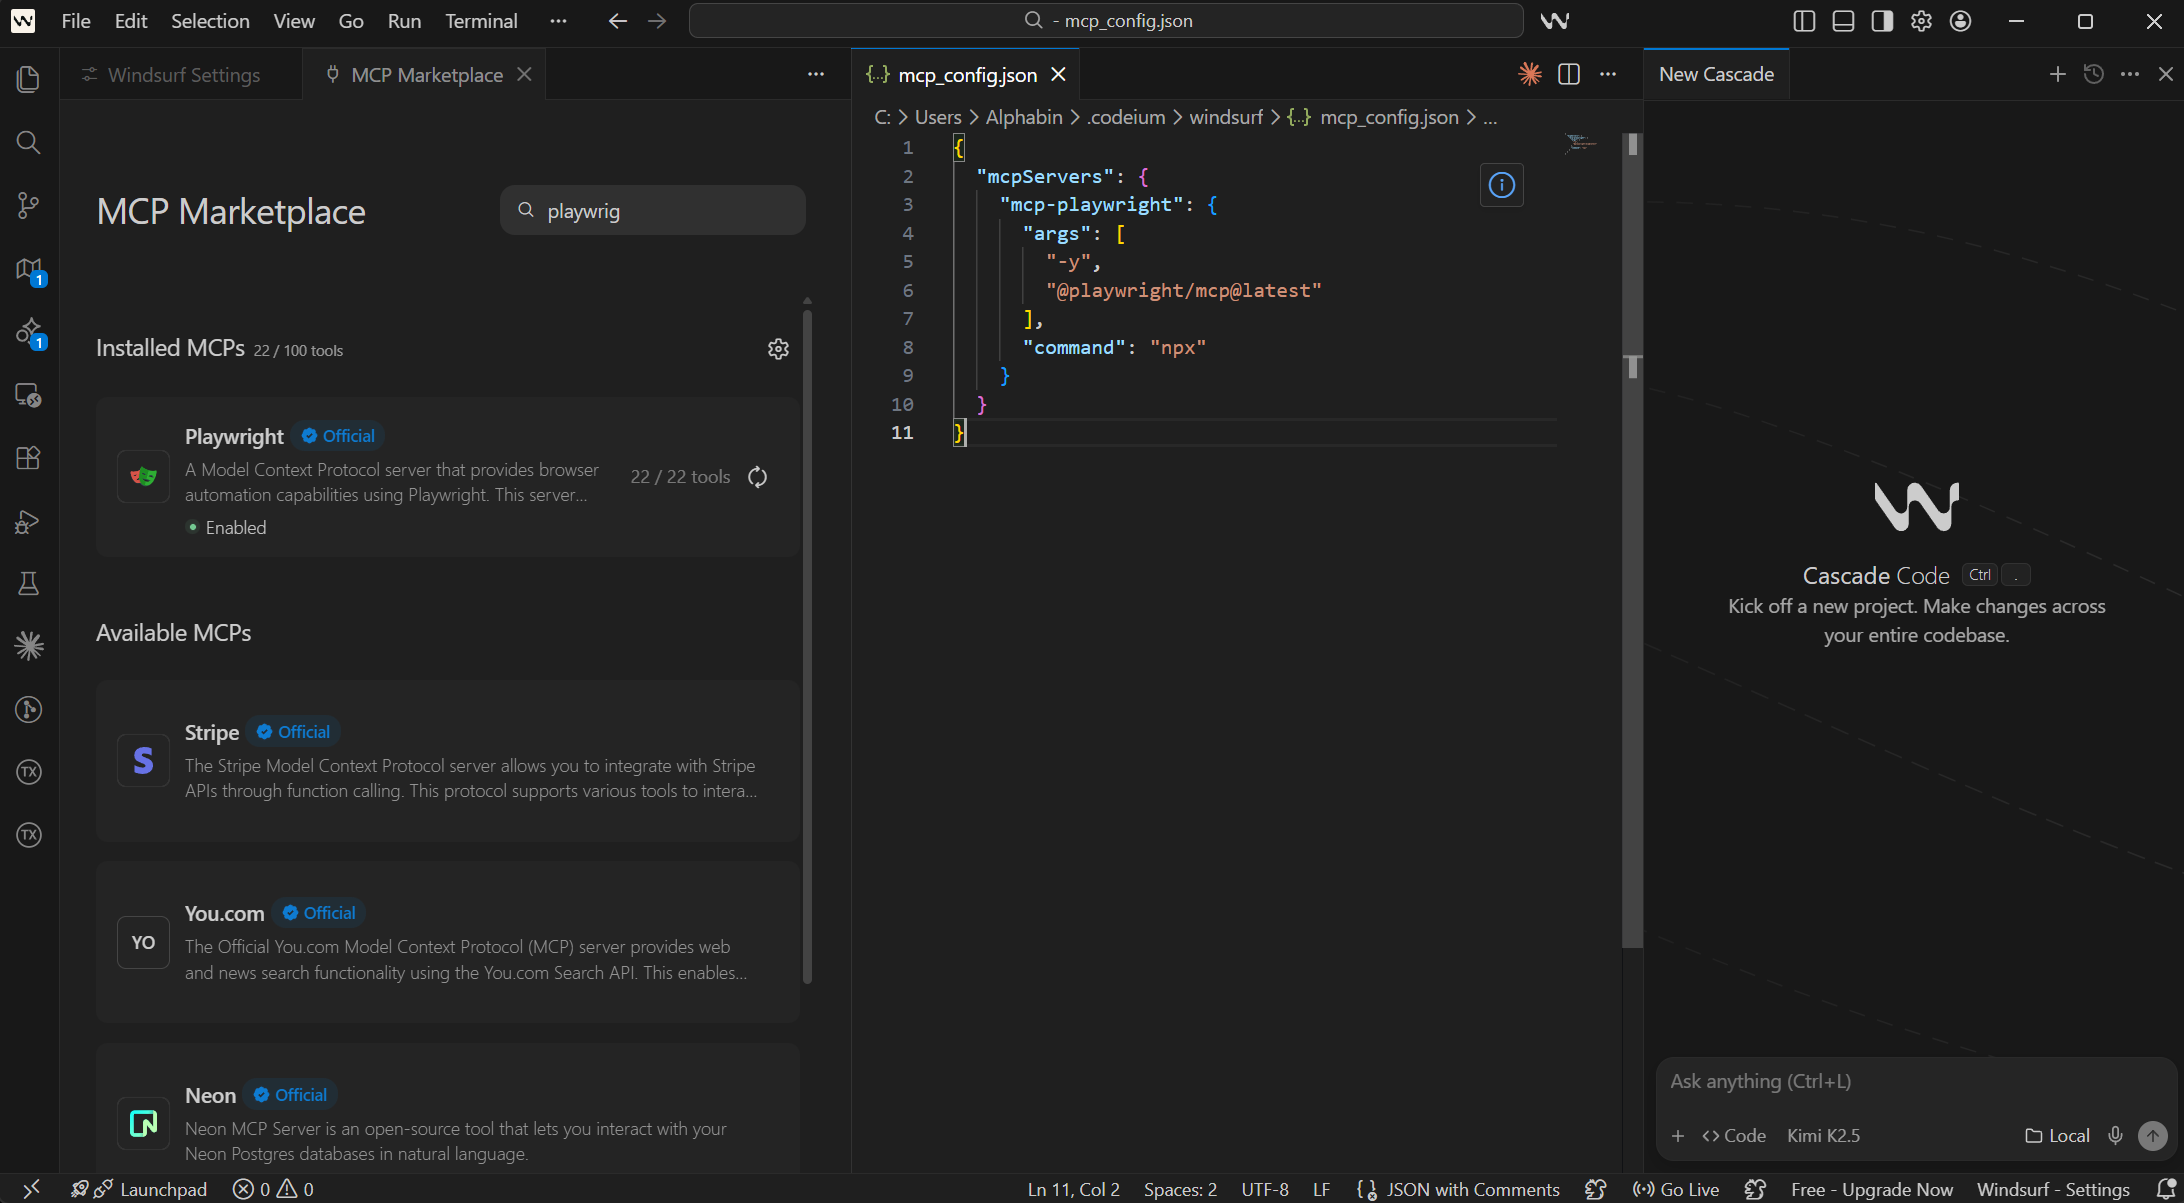Open the Kimi K2.5 model selector
2184x1203 pixels.
pyautogui.click(x=1823, y=1135)
